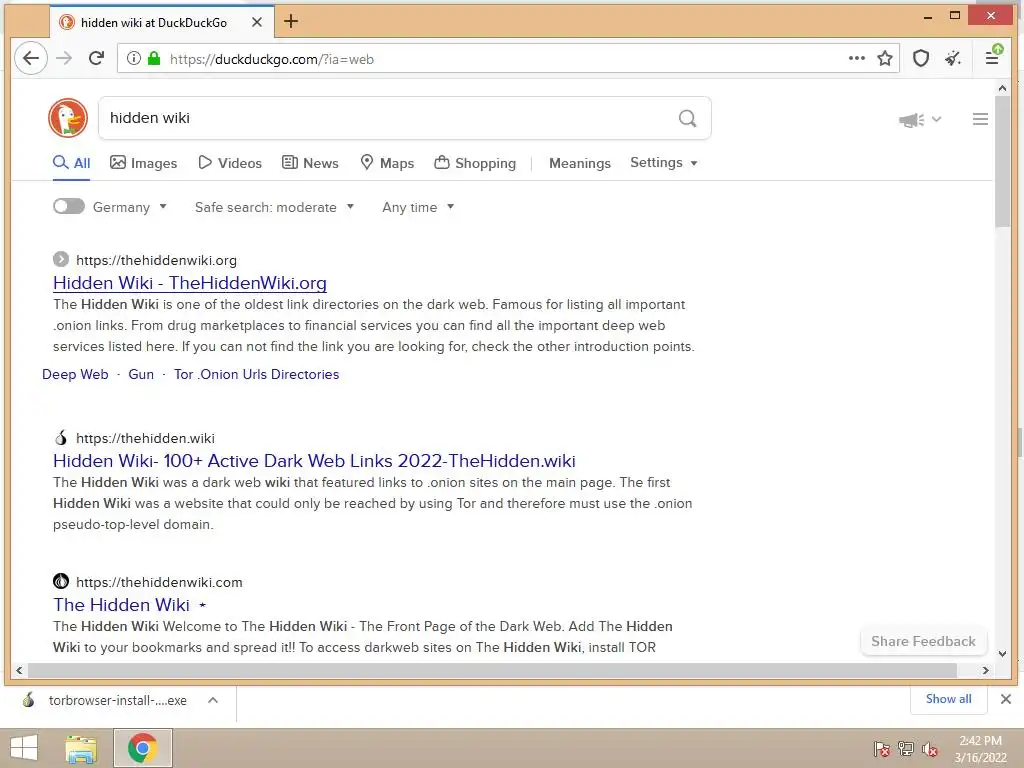The image size is (1024, 768).
Task: Click the muted volume tray icon
Action: pos(930,749)
